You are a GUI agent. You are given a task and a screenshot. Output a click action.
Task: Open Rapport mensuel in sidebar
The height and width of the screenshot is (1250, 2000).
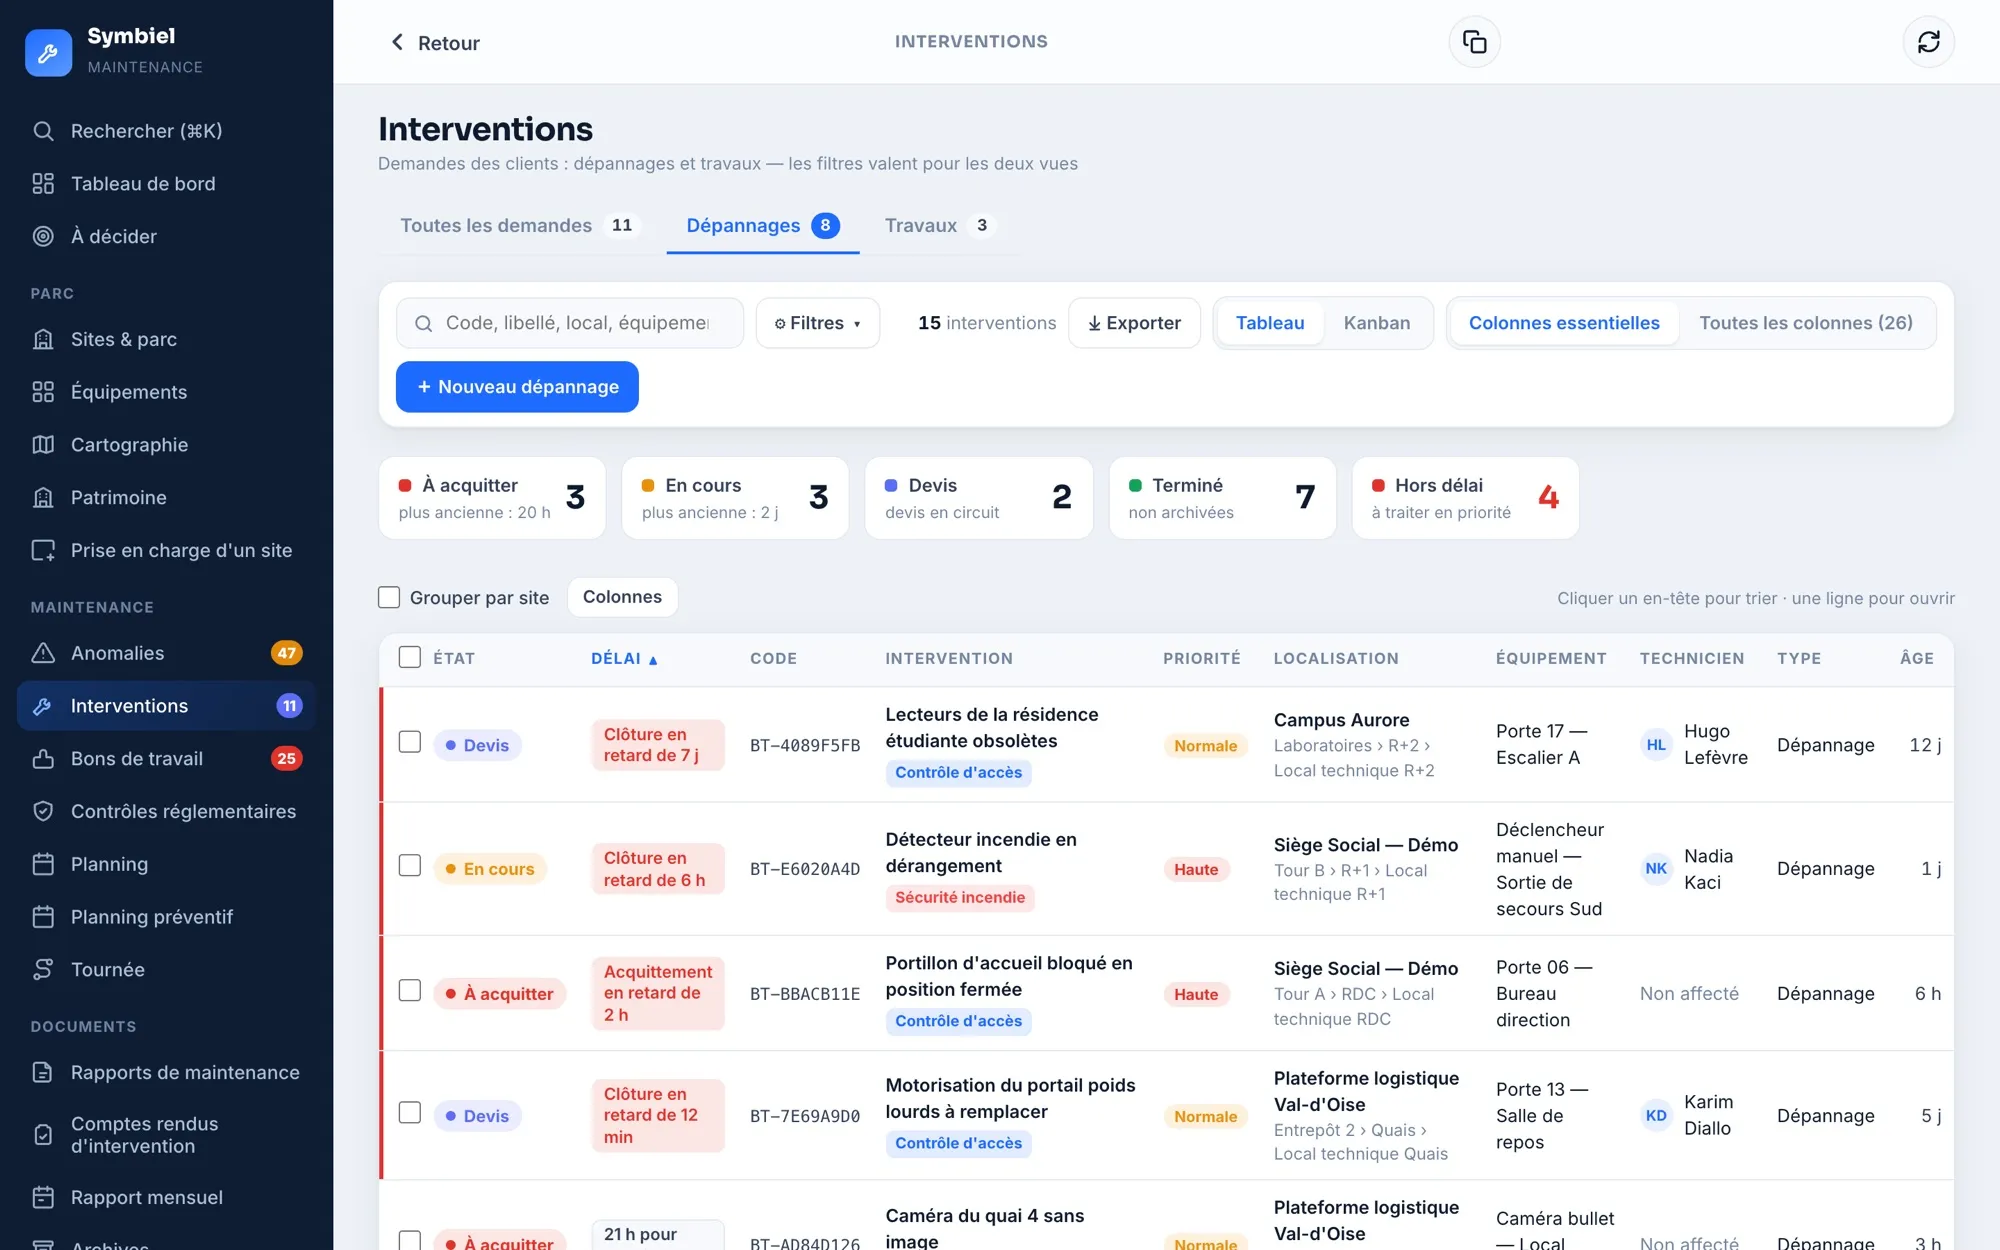[166, 1198]
